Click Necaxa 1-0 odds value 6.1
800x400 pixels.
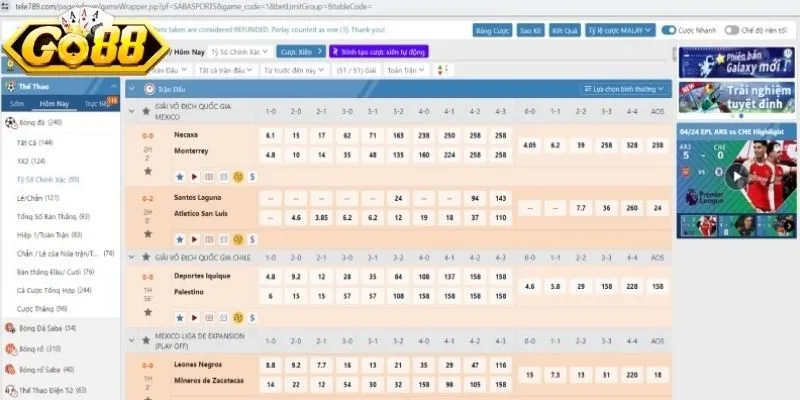(270, 134)
